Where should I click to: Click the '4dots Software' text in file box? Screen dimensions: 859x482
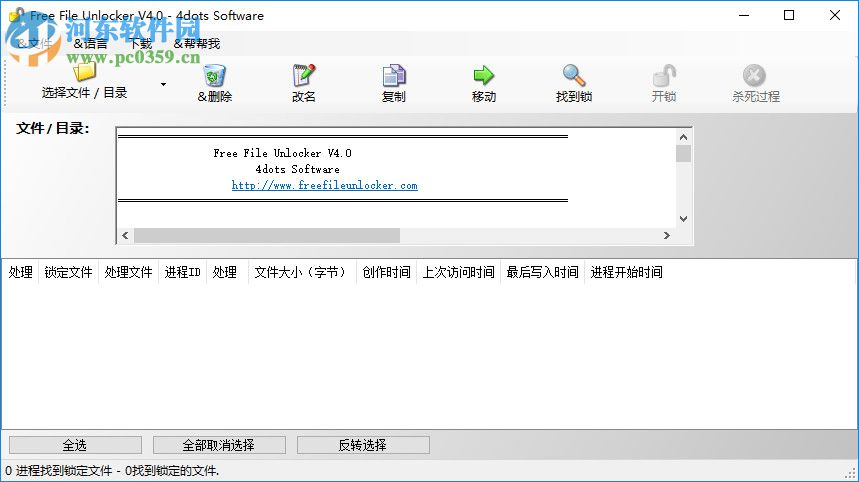pos(297,169)
